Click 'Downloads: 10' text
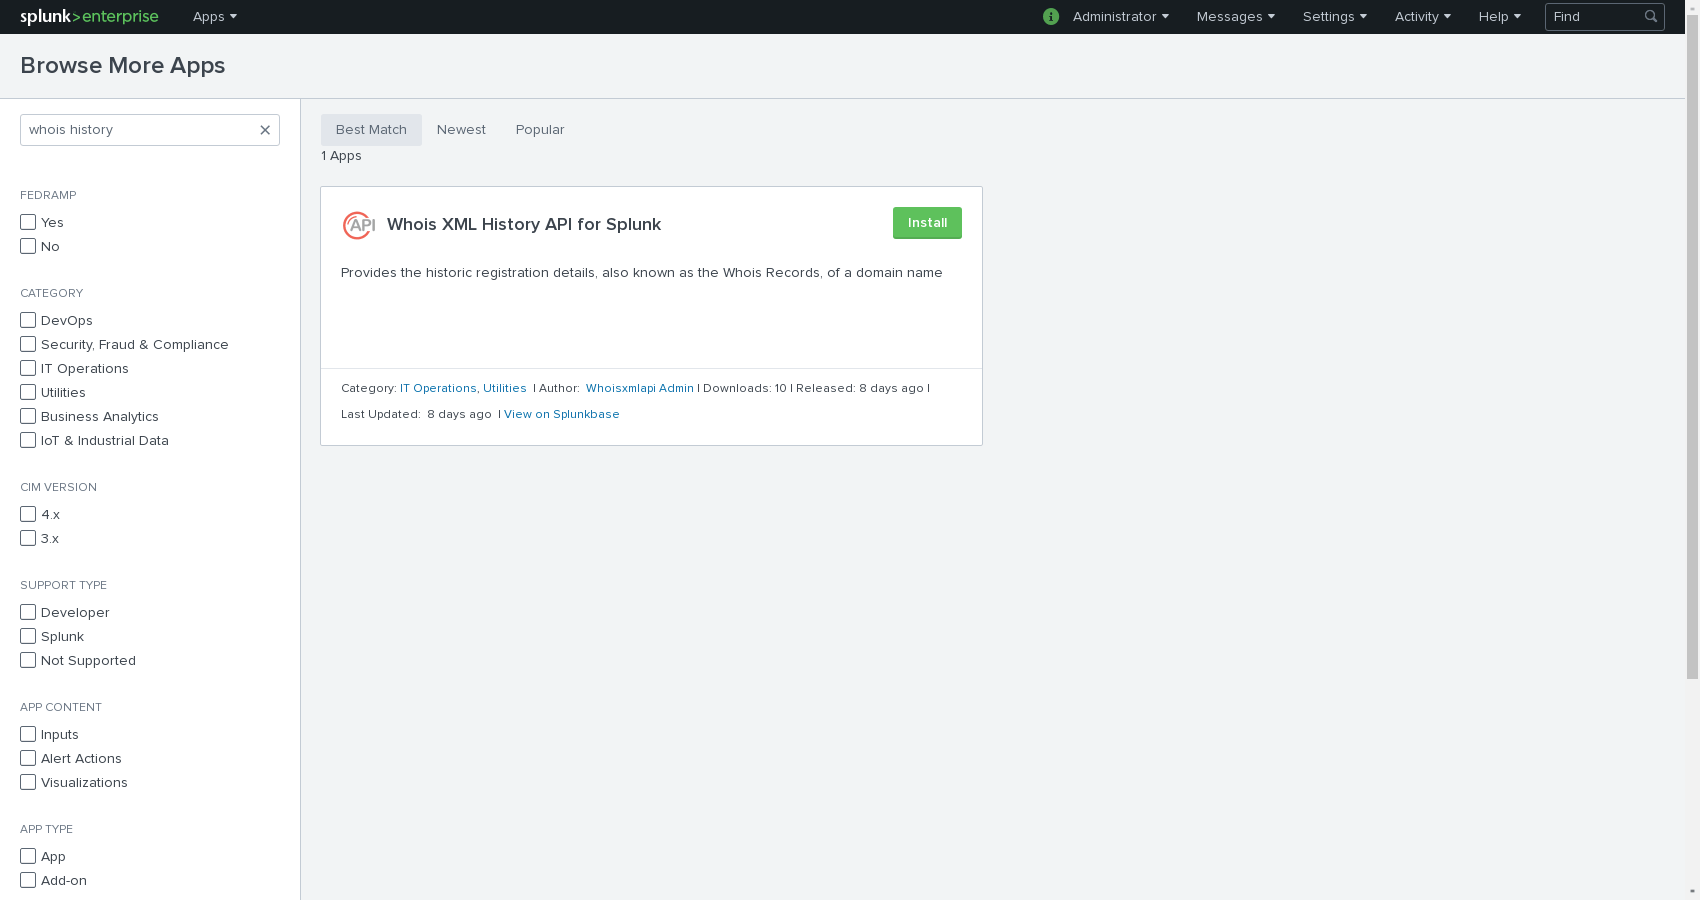 (745, 388)
